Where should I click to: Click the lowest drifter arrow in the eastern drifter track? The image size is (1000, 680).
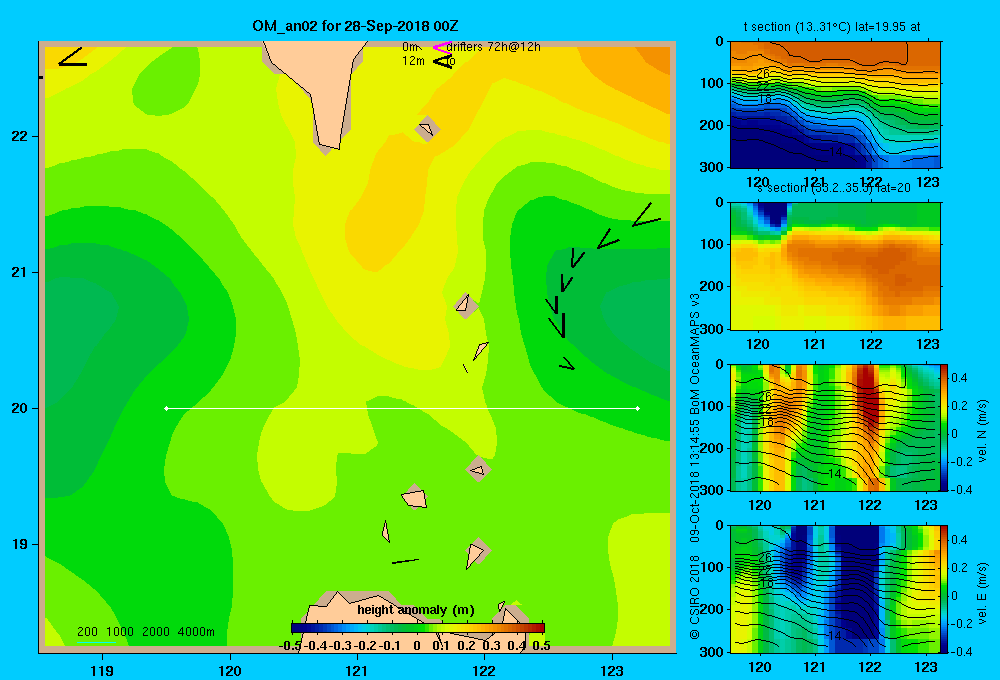(x=567, y=364)
